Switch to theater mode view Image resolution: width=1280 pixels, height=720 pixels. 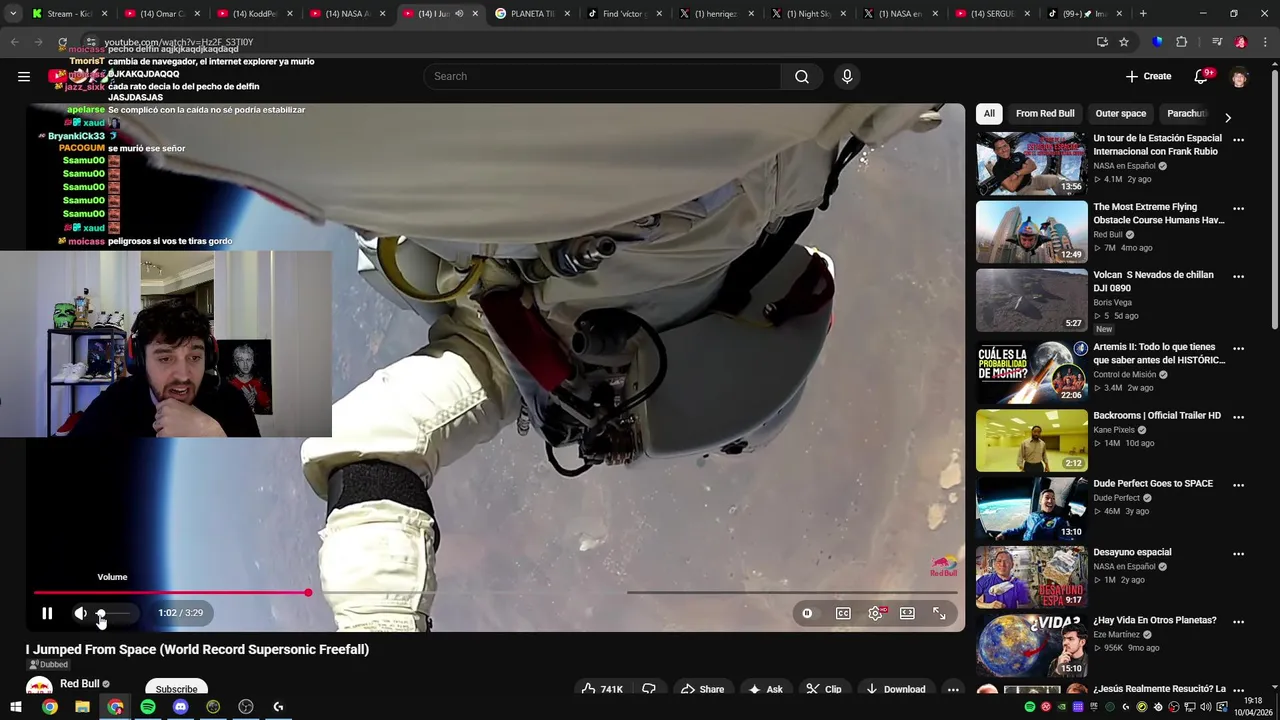click(x=907, y=613)
